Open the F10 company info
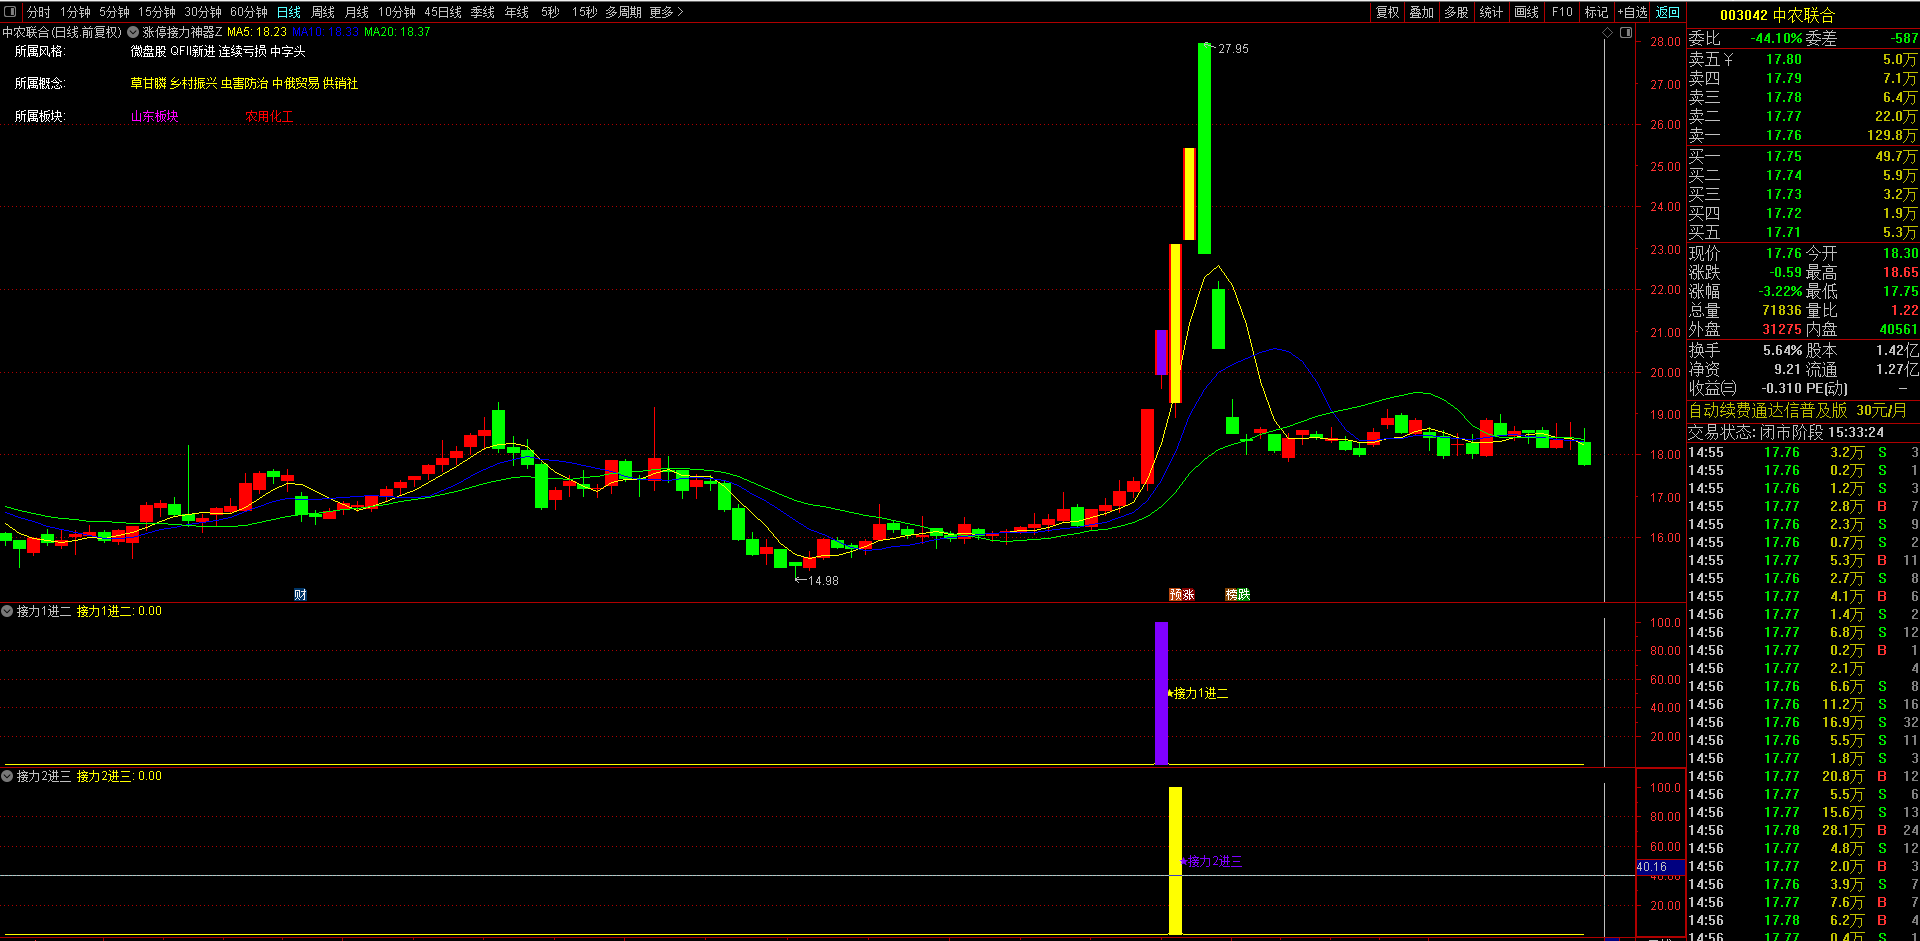This screenshot has height=941, width=1920. coord(1562,12)
